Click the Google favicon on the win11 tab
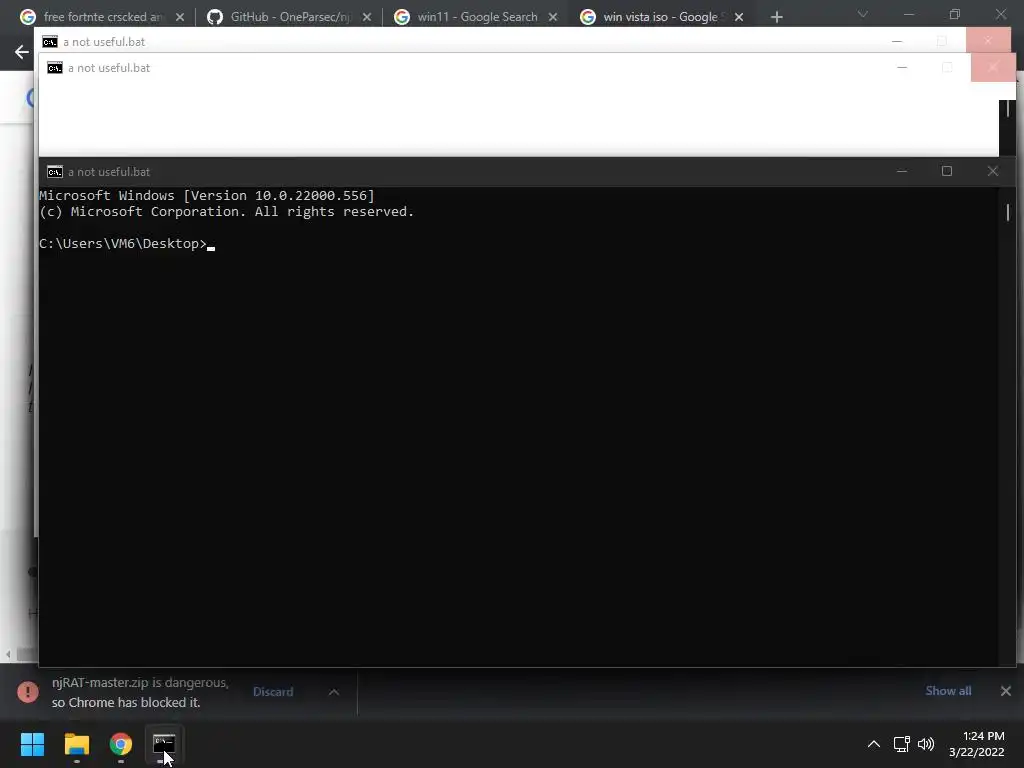 [402, 17]
